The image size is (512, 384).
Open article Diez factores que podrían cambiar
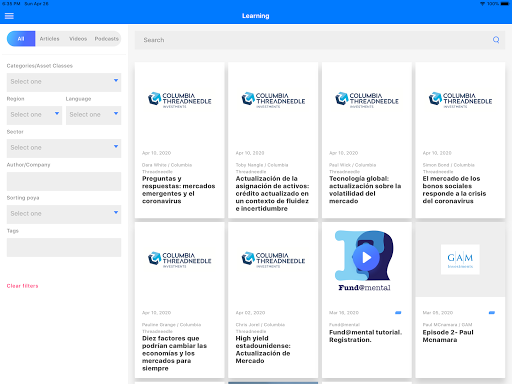pyautogui.click(x=175, y=353)
